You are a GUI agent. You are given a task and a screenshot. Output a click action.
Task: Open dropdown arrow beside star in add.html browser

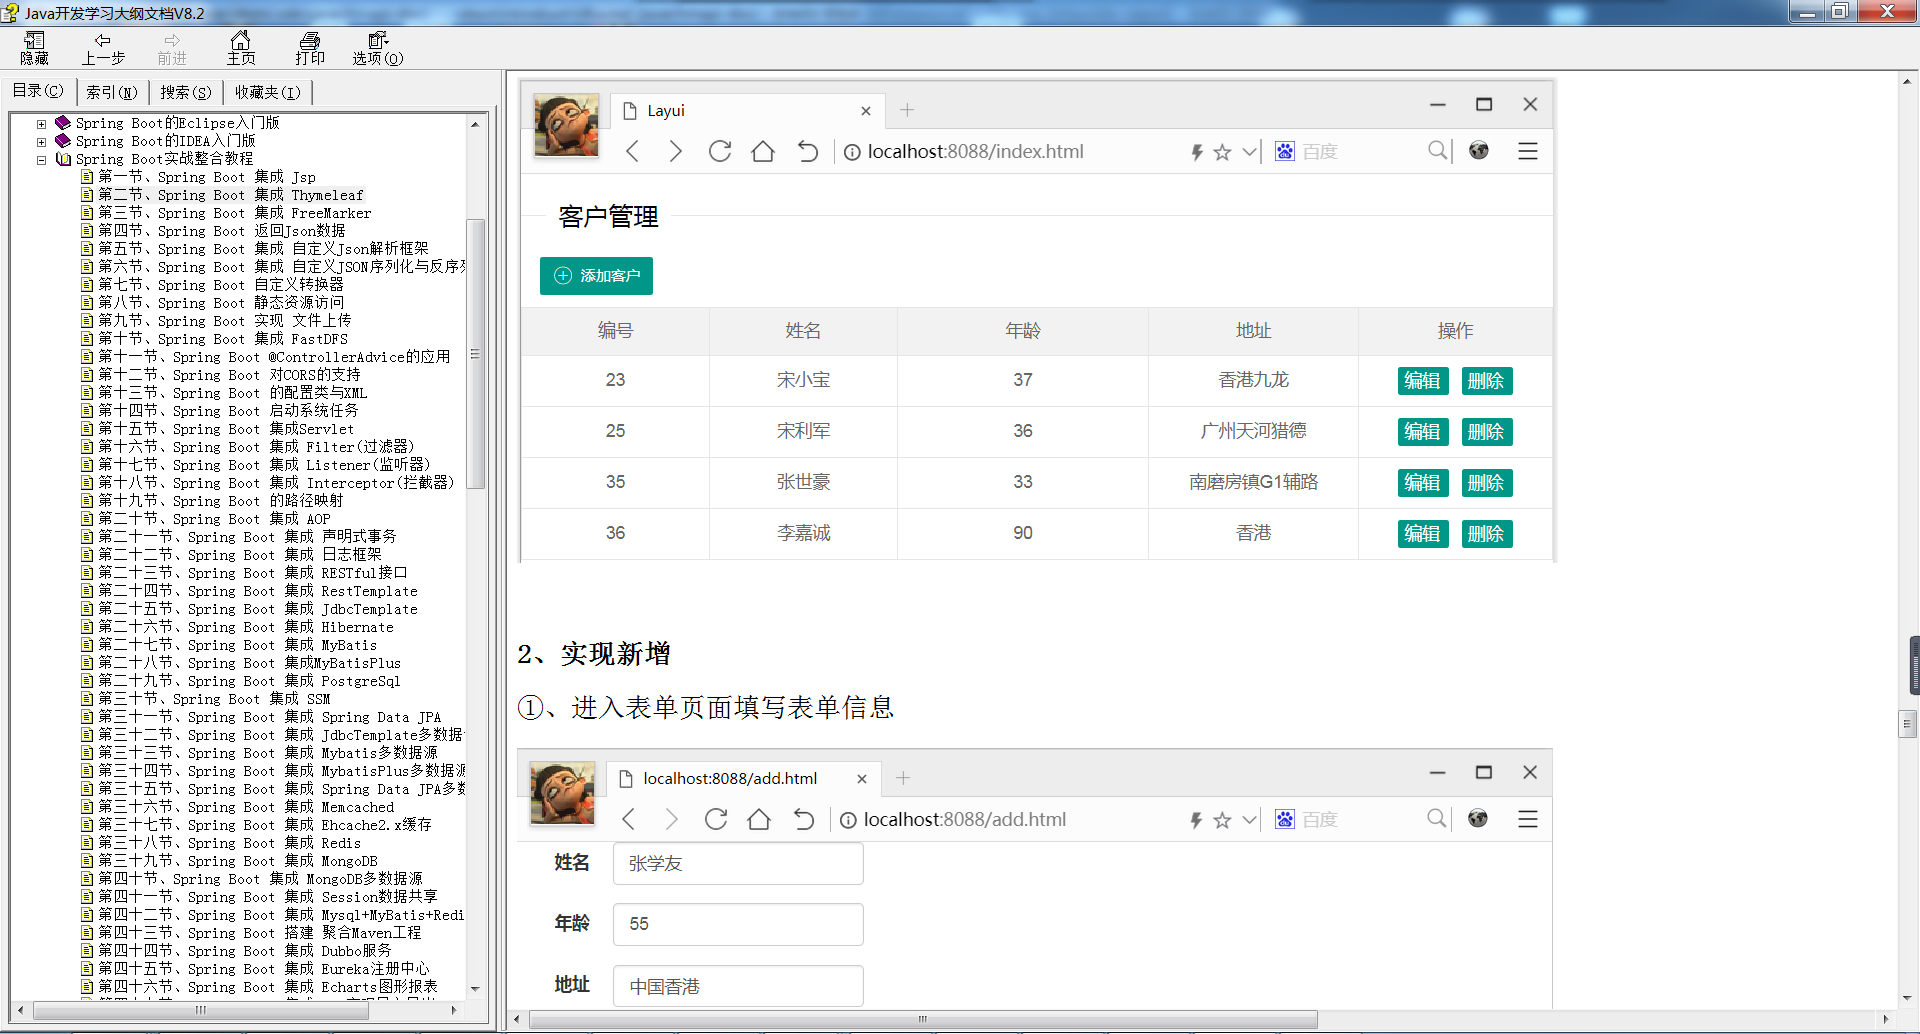1249,820
